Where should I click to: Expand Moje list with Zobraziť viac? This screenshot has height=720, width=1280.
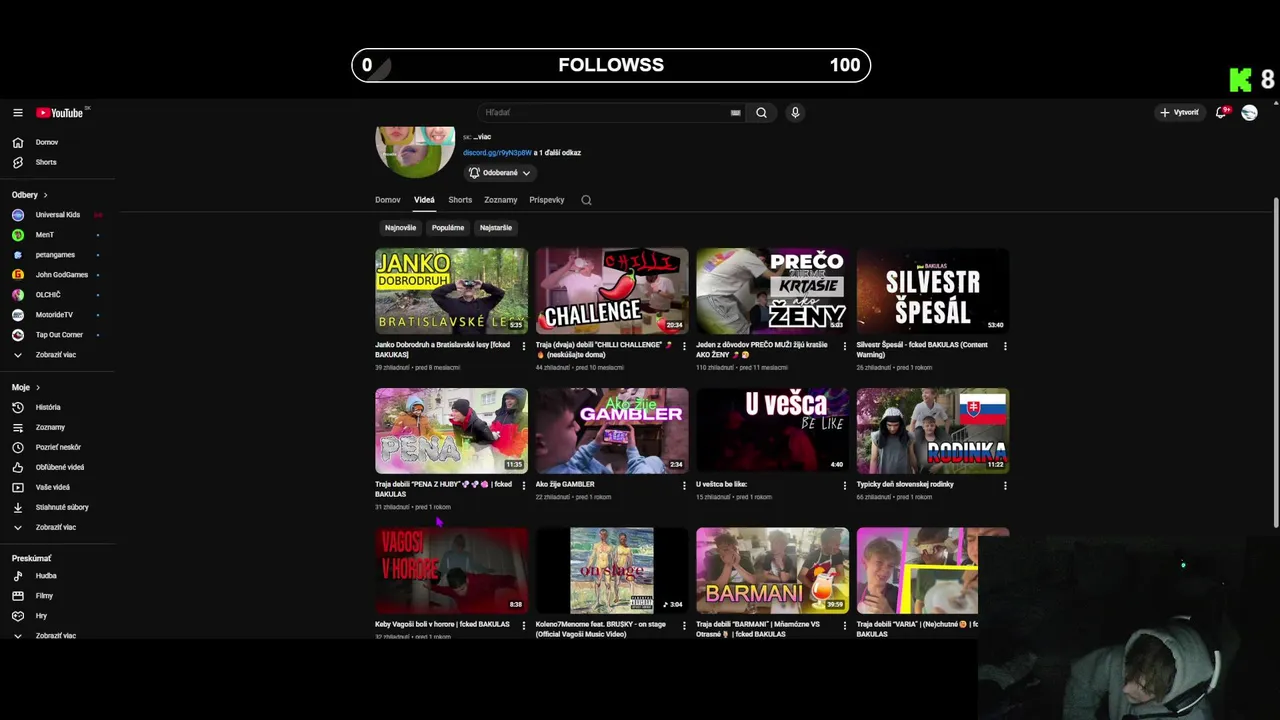point(58,527)
